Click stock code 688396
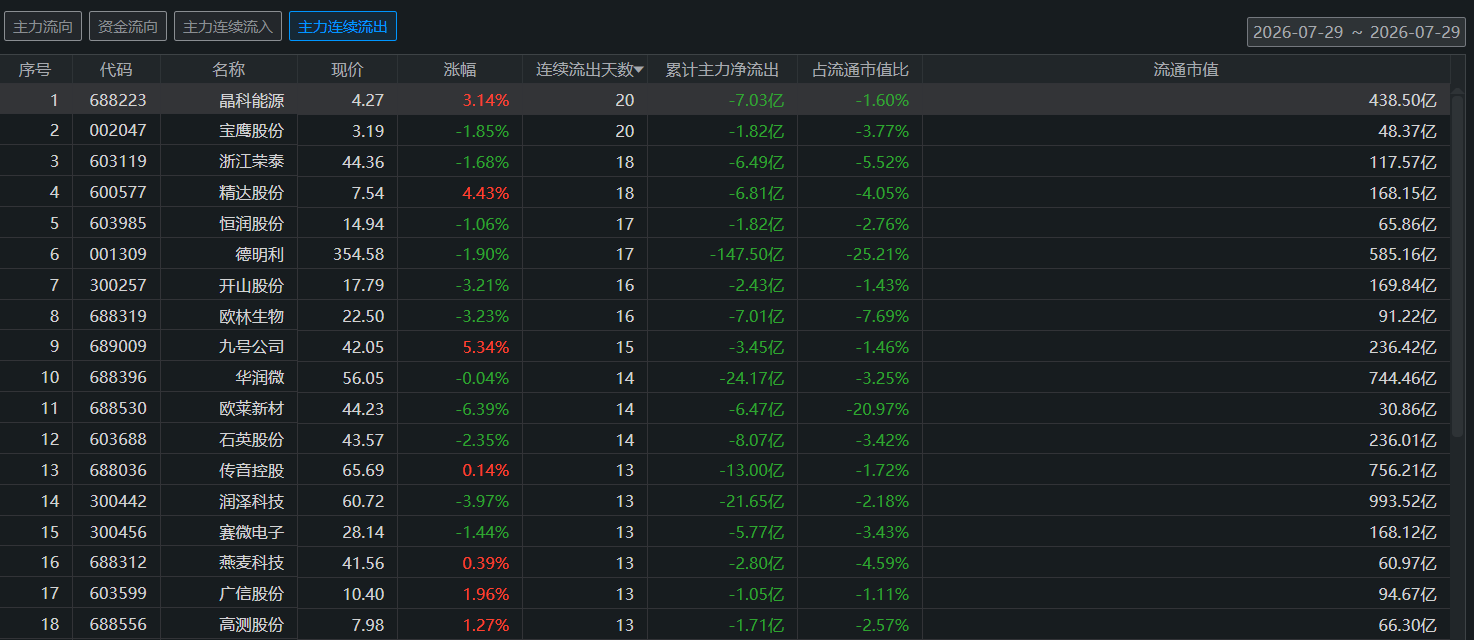 [118, 378]
